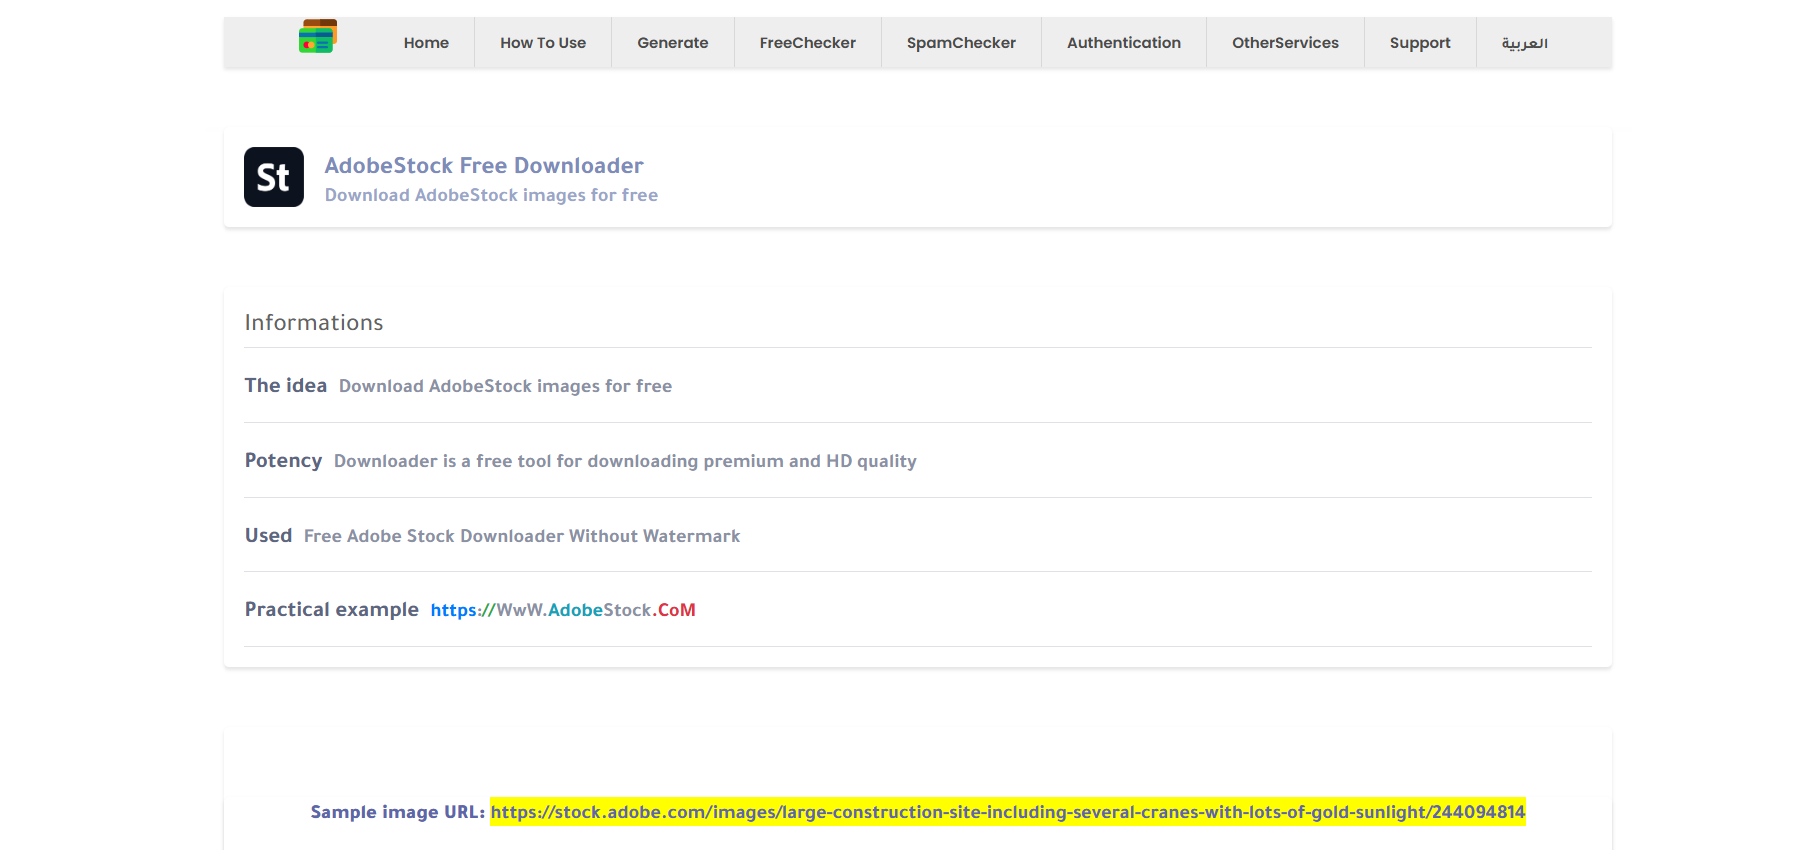The height and width of the screenshot is (850, 1818).
Task: Click the 'The idea' row label
Action: (286, 386)
